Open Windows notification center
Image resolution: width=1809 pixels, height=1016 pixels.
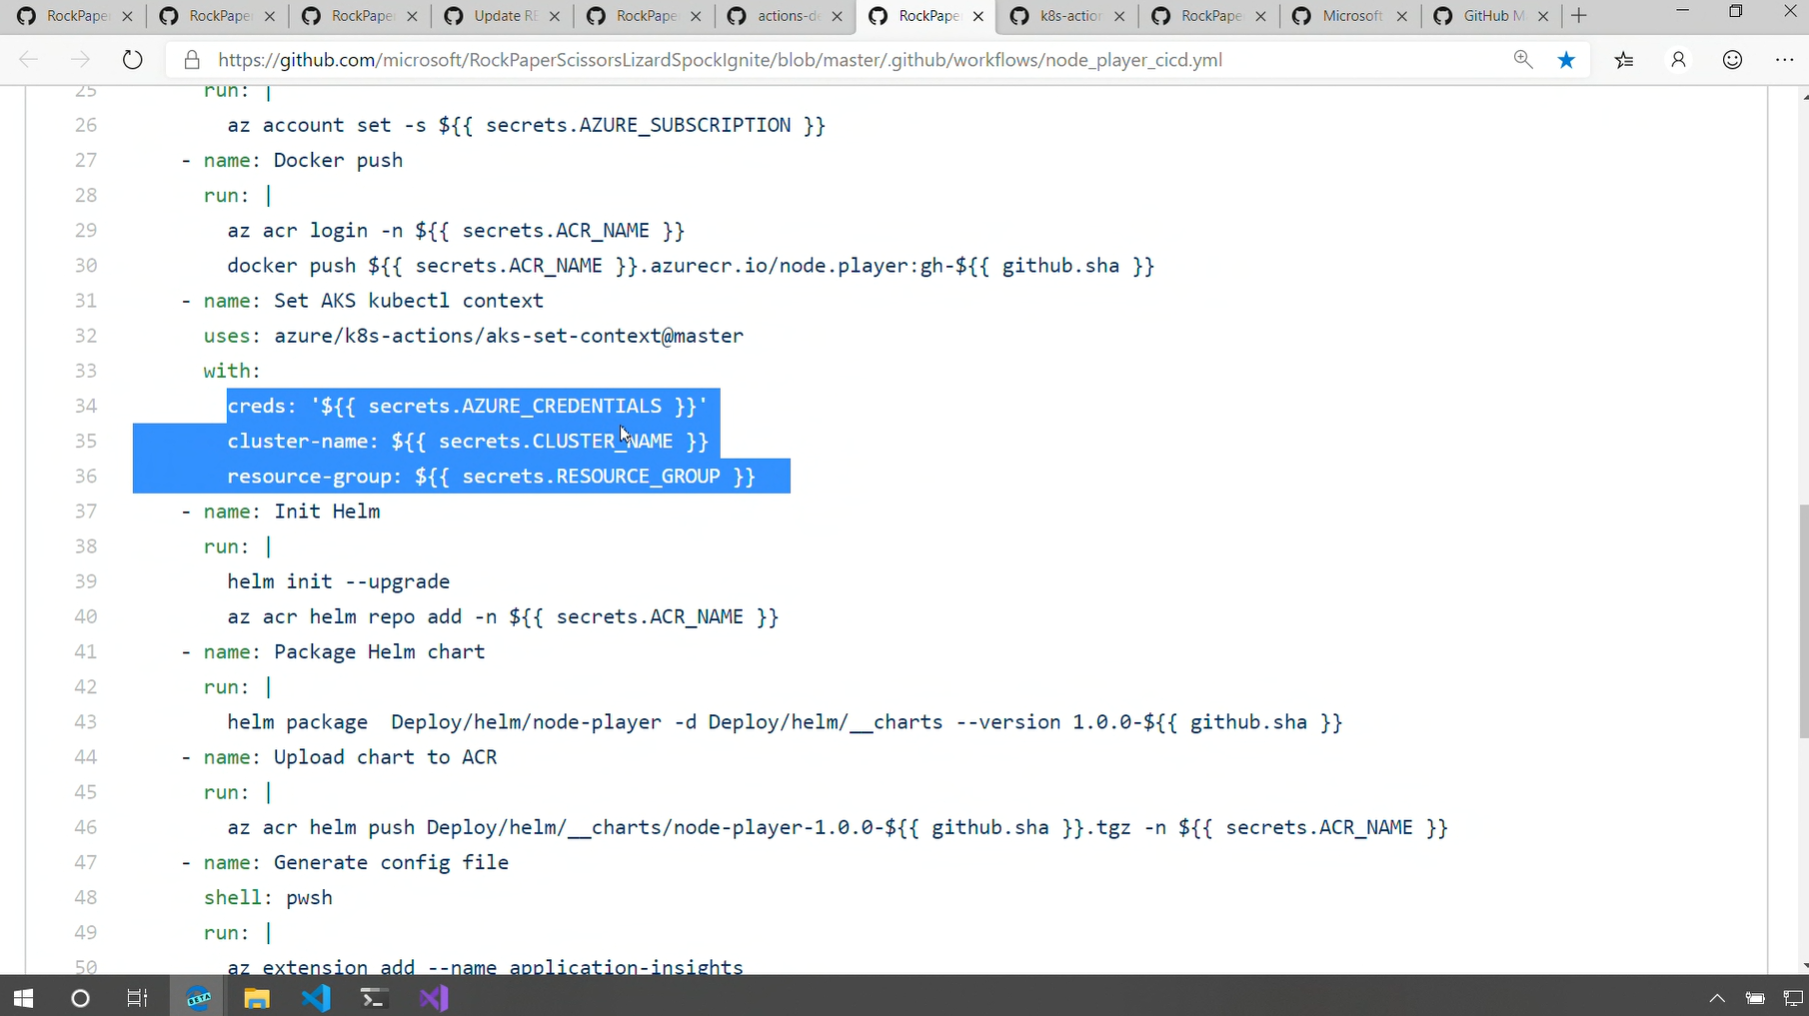point(1792,998)
